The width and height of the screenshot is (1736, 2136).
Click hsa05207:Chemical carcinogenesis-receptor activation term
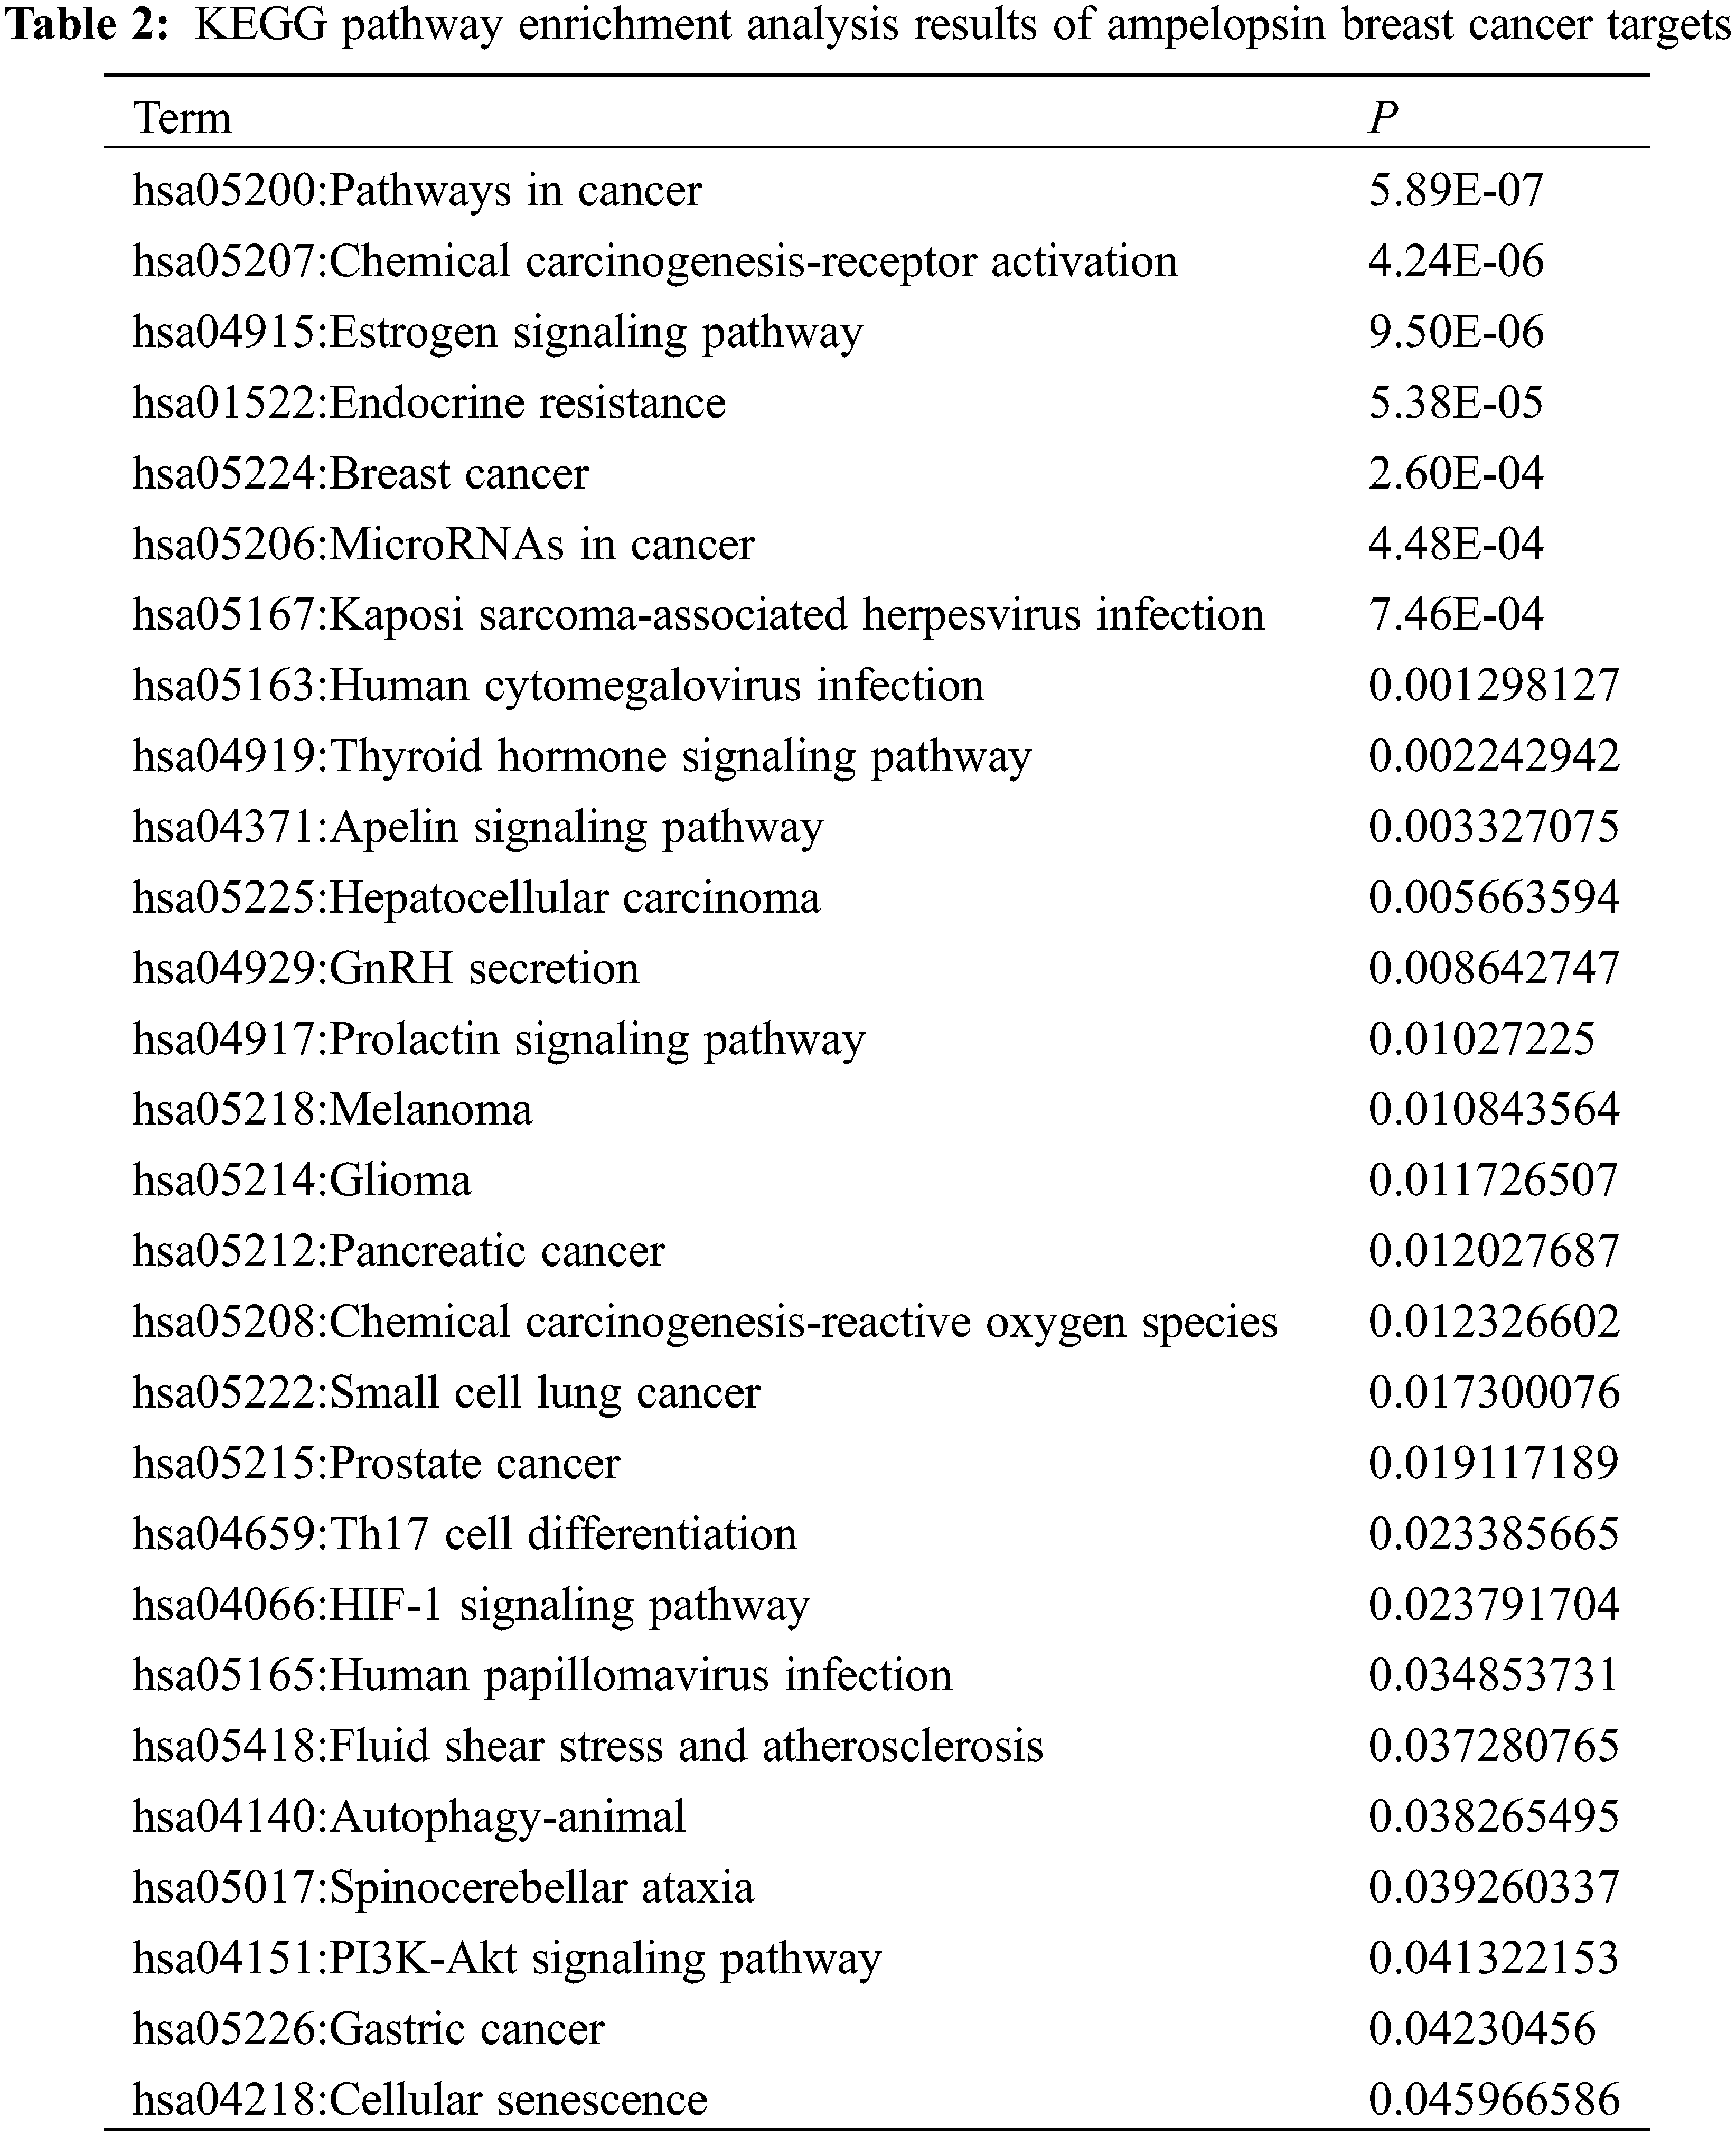click(x=655, y=261)
